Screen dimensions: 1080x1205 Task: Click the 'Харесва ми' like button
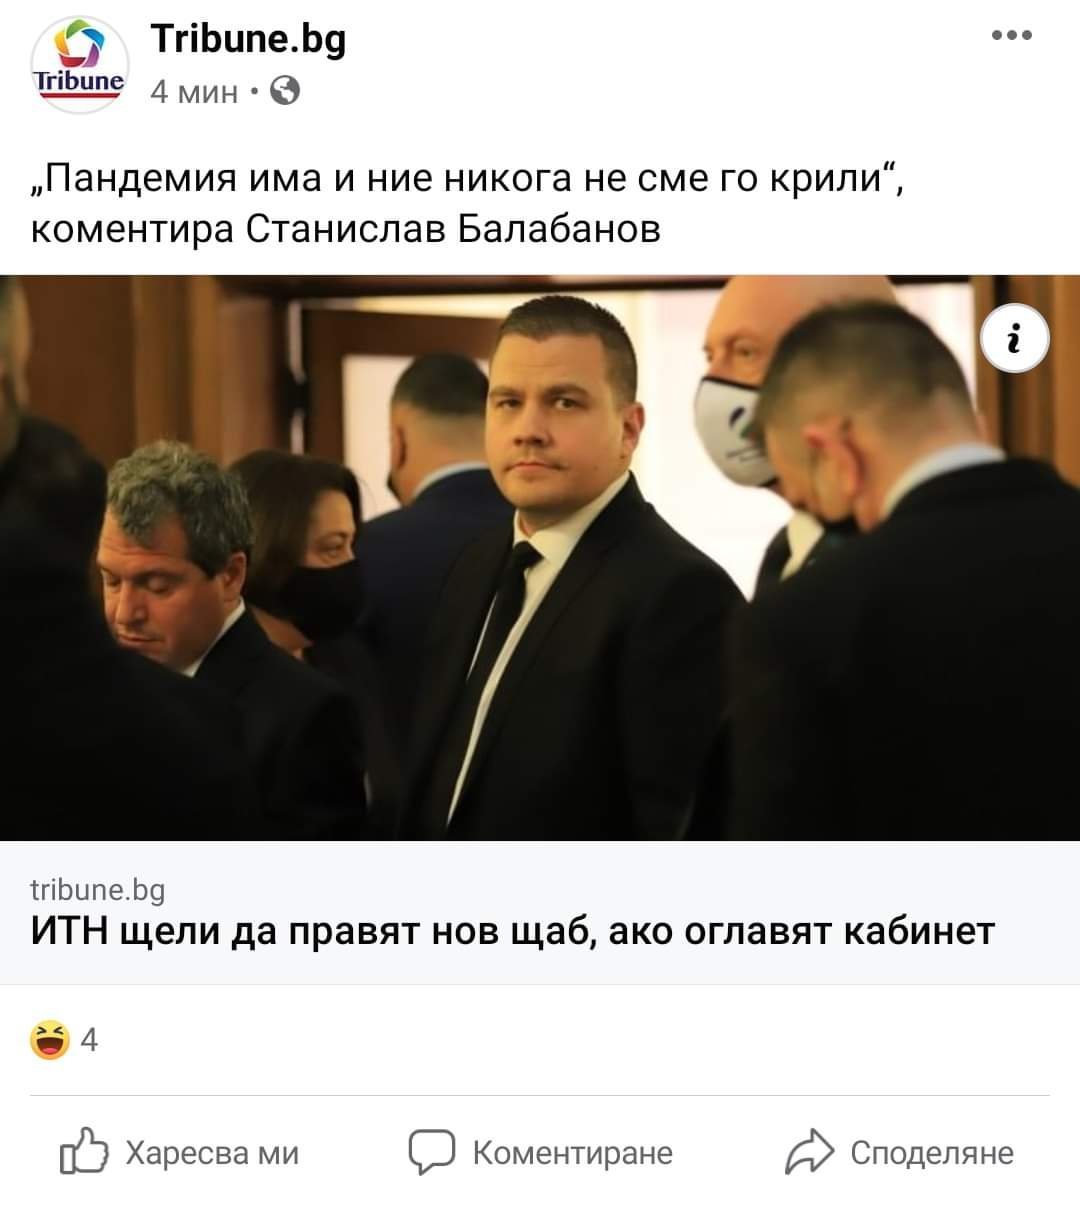(x=180, y=1152)
